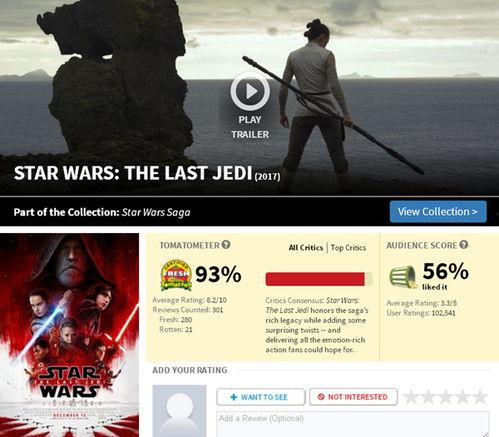Click the 93% Tomatometer score
This screenshot has height=437, width=499.
coord(218,274)
